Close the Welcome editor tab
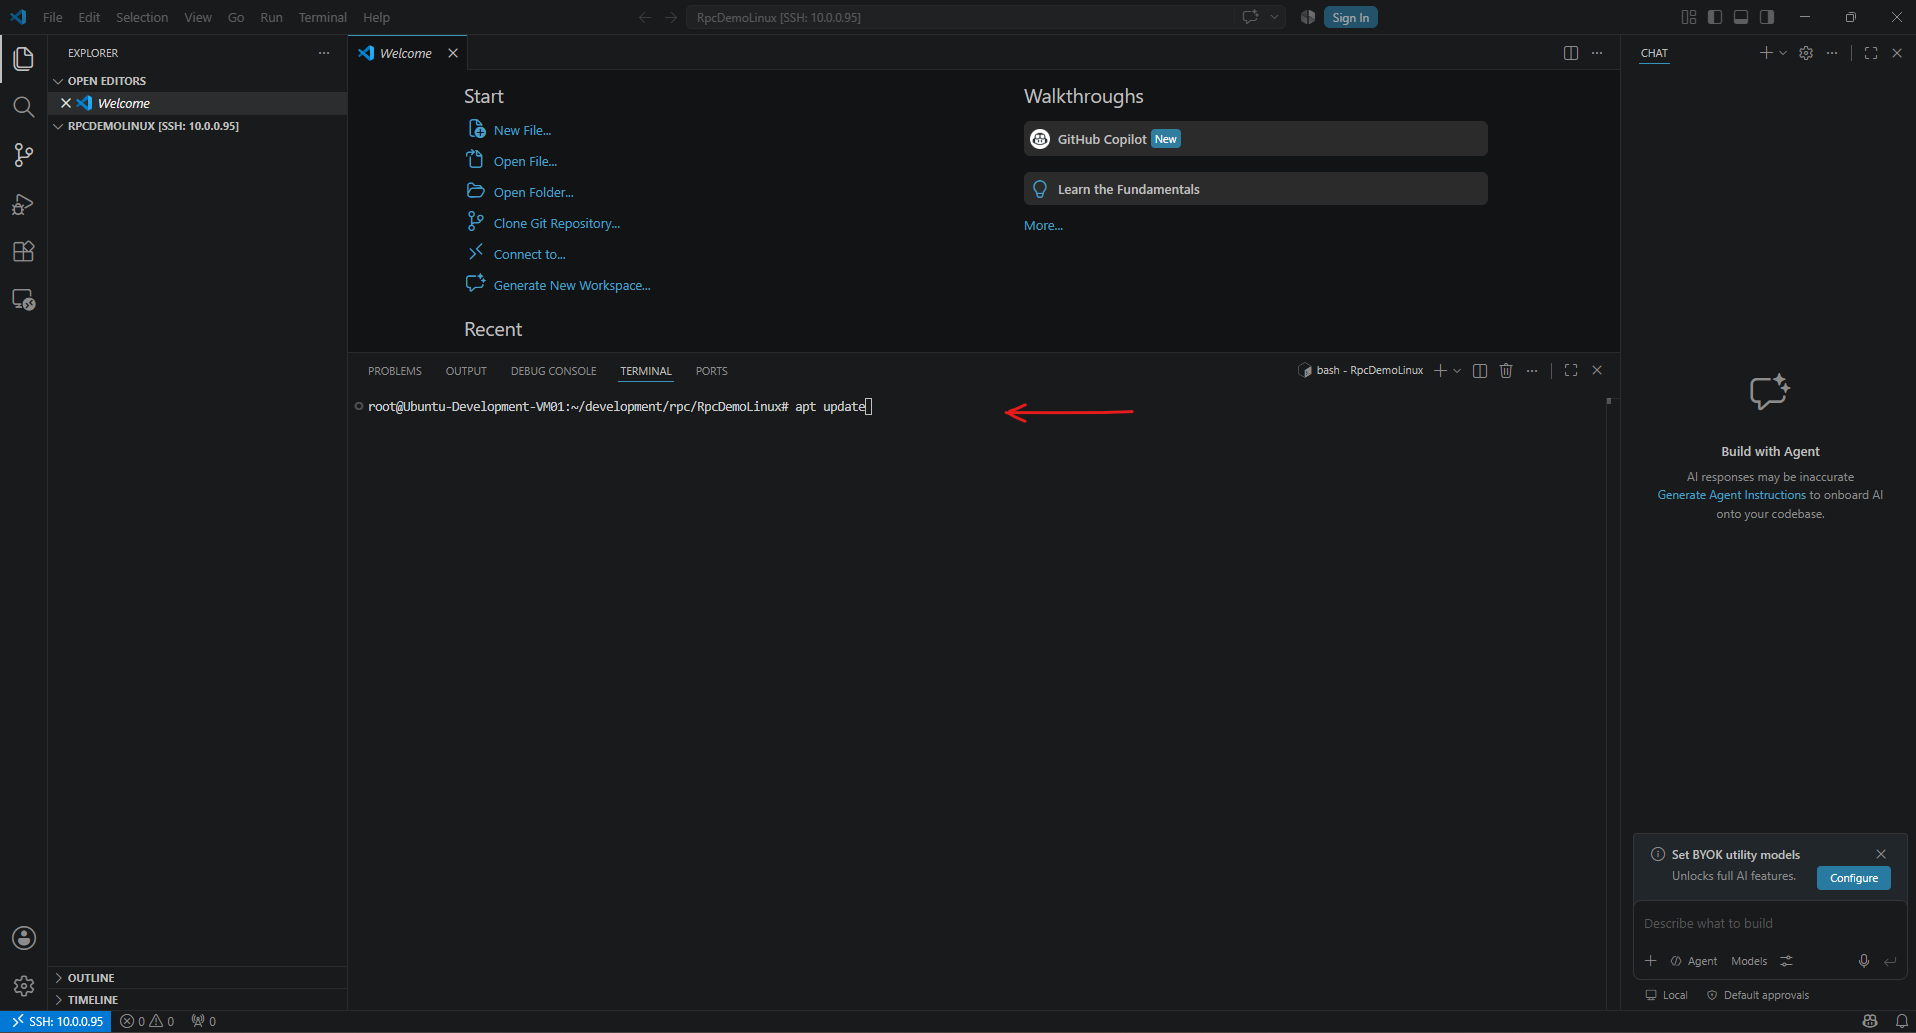The width and height of the screenshot is (1916, 1033). (453, 53)
